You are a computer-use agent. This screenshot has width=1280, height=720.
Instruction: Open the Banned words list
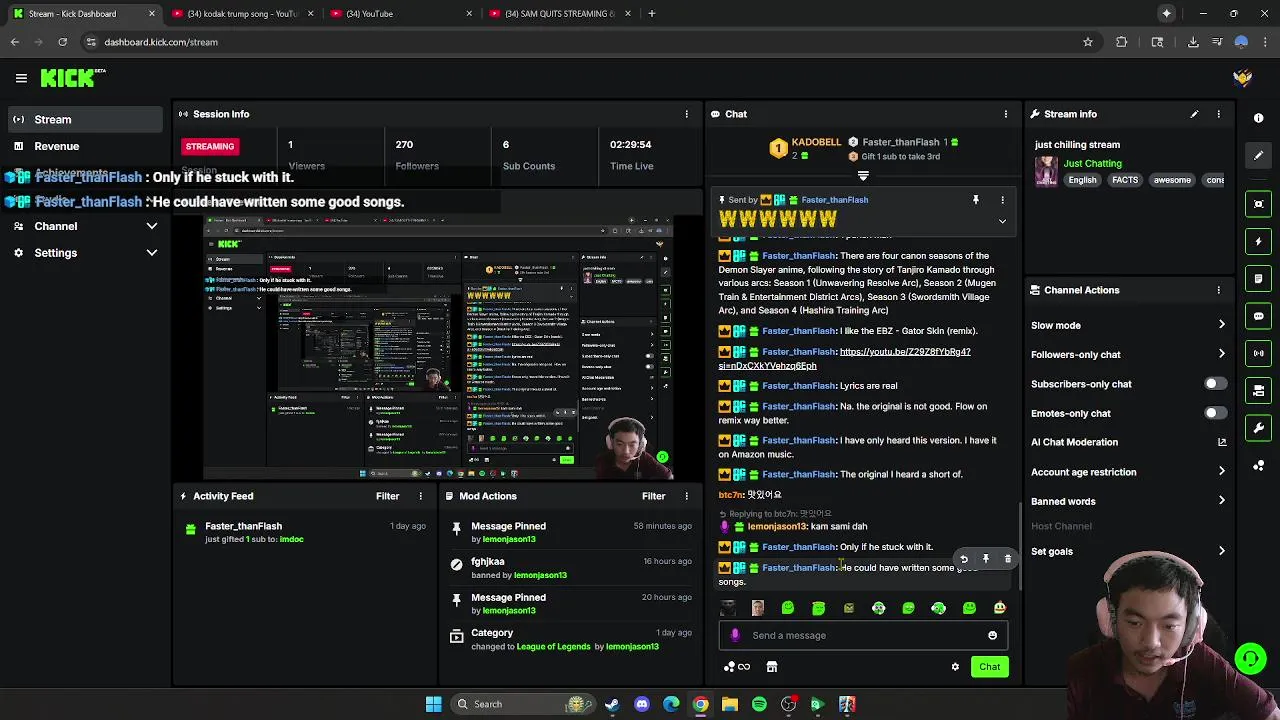1128,501
